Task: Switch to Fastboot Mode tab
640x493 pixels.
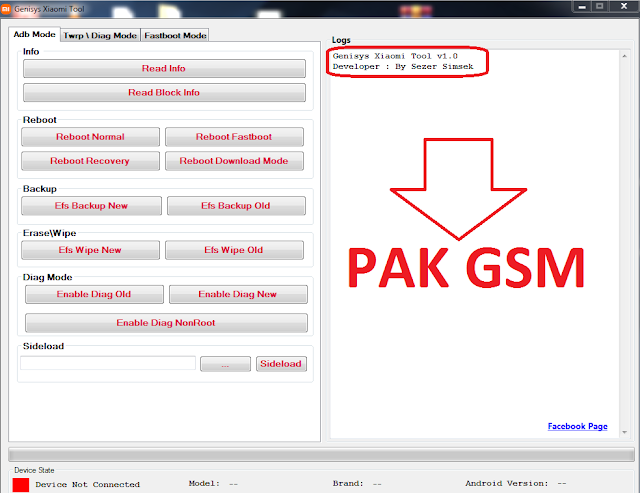Action: (x=176, y=36)
